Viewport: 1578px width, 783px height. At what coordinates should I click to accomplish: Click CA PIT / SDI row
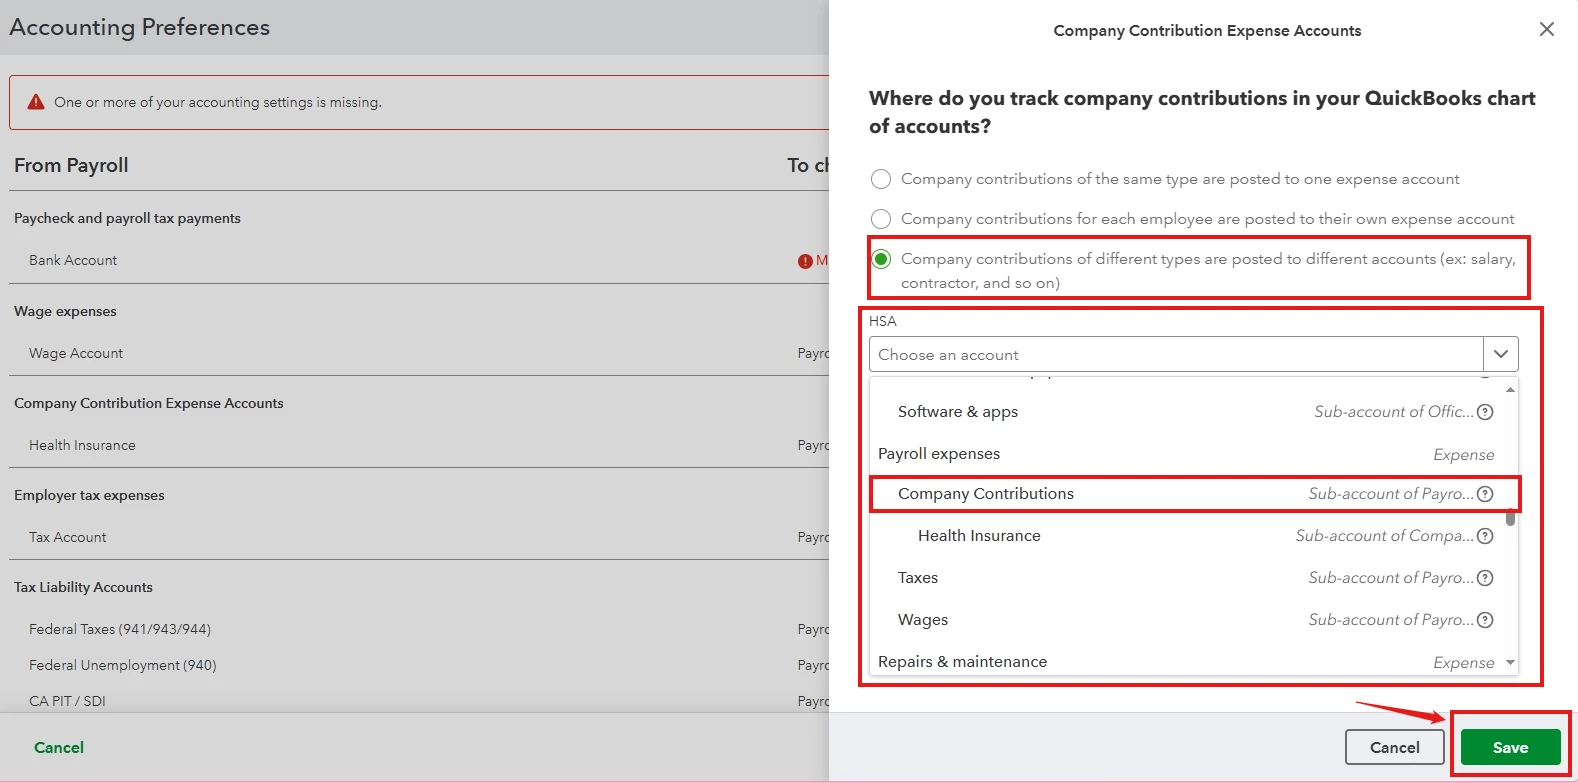pos(419,701)
